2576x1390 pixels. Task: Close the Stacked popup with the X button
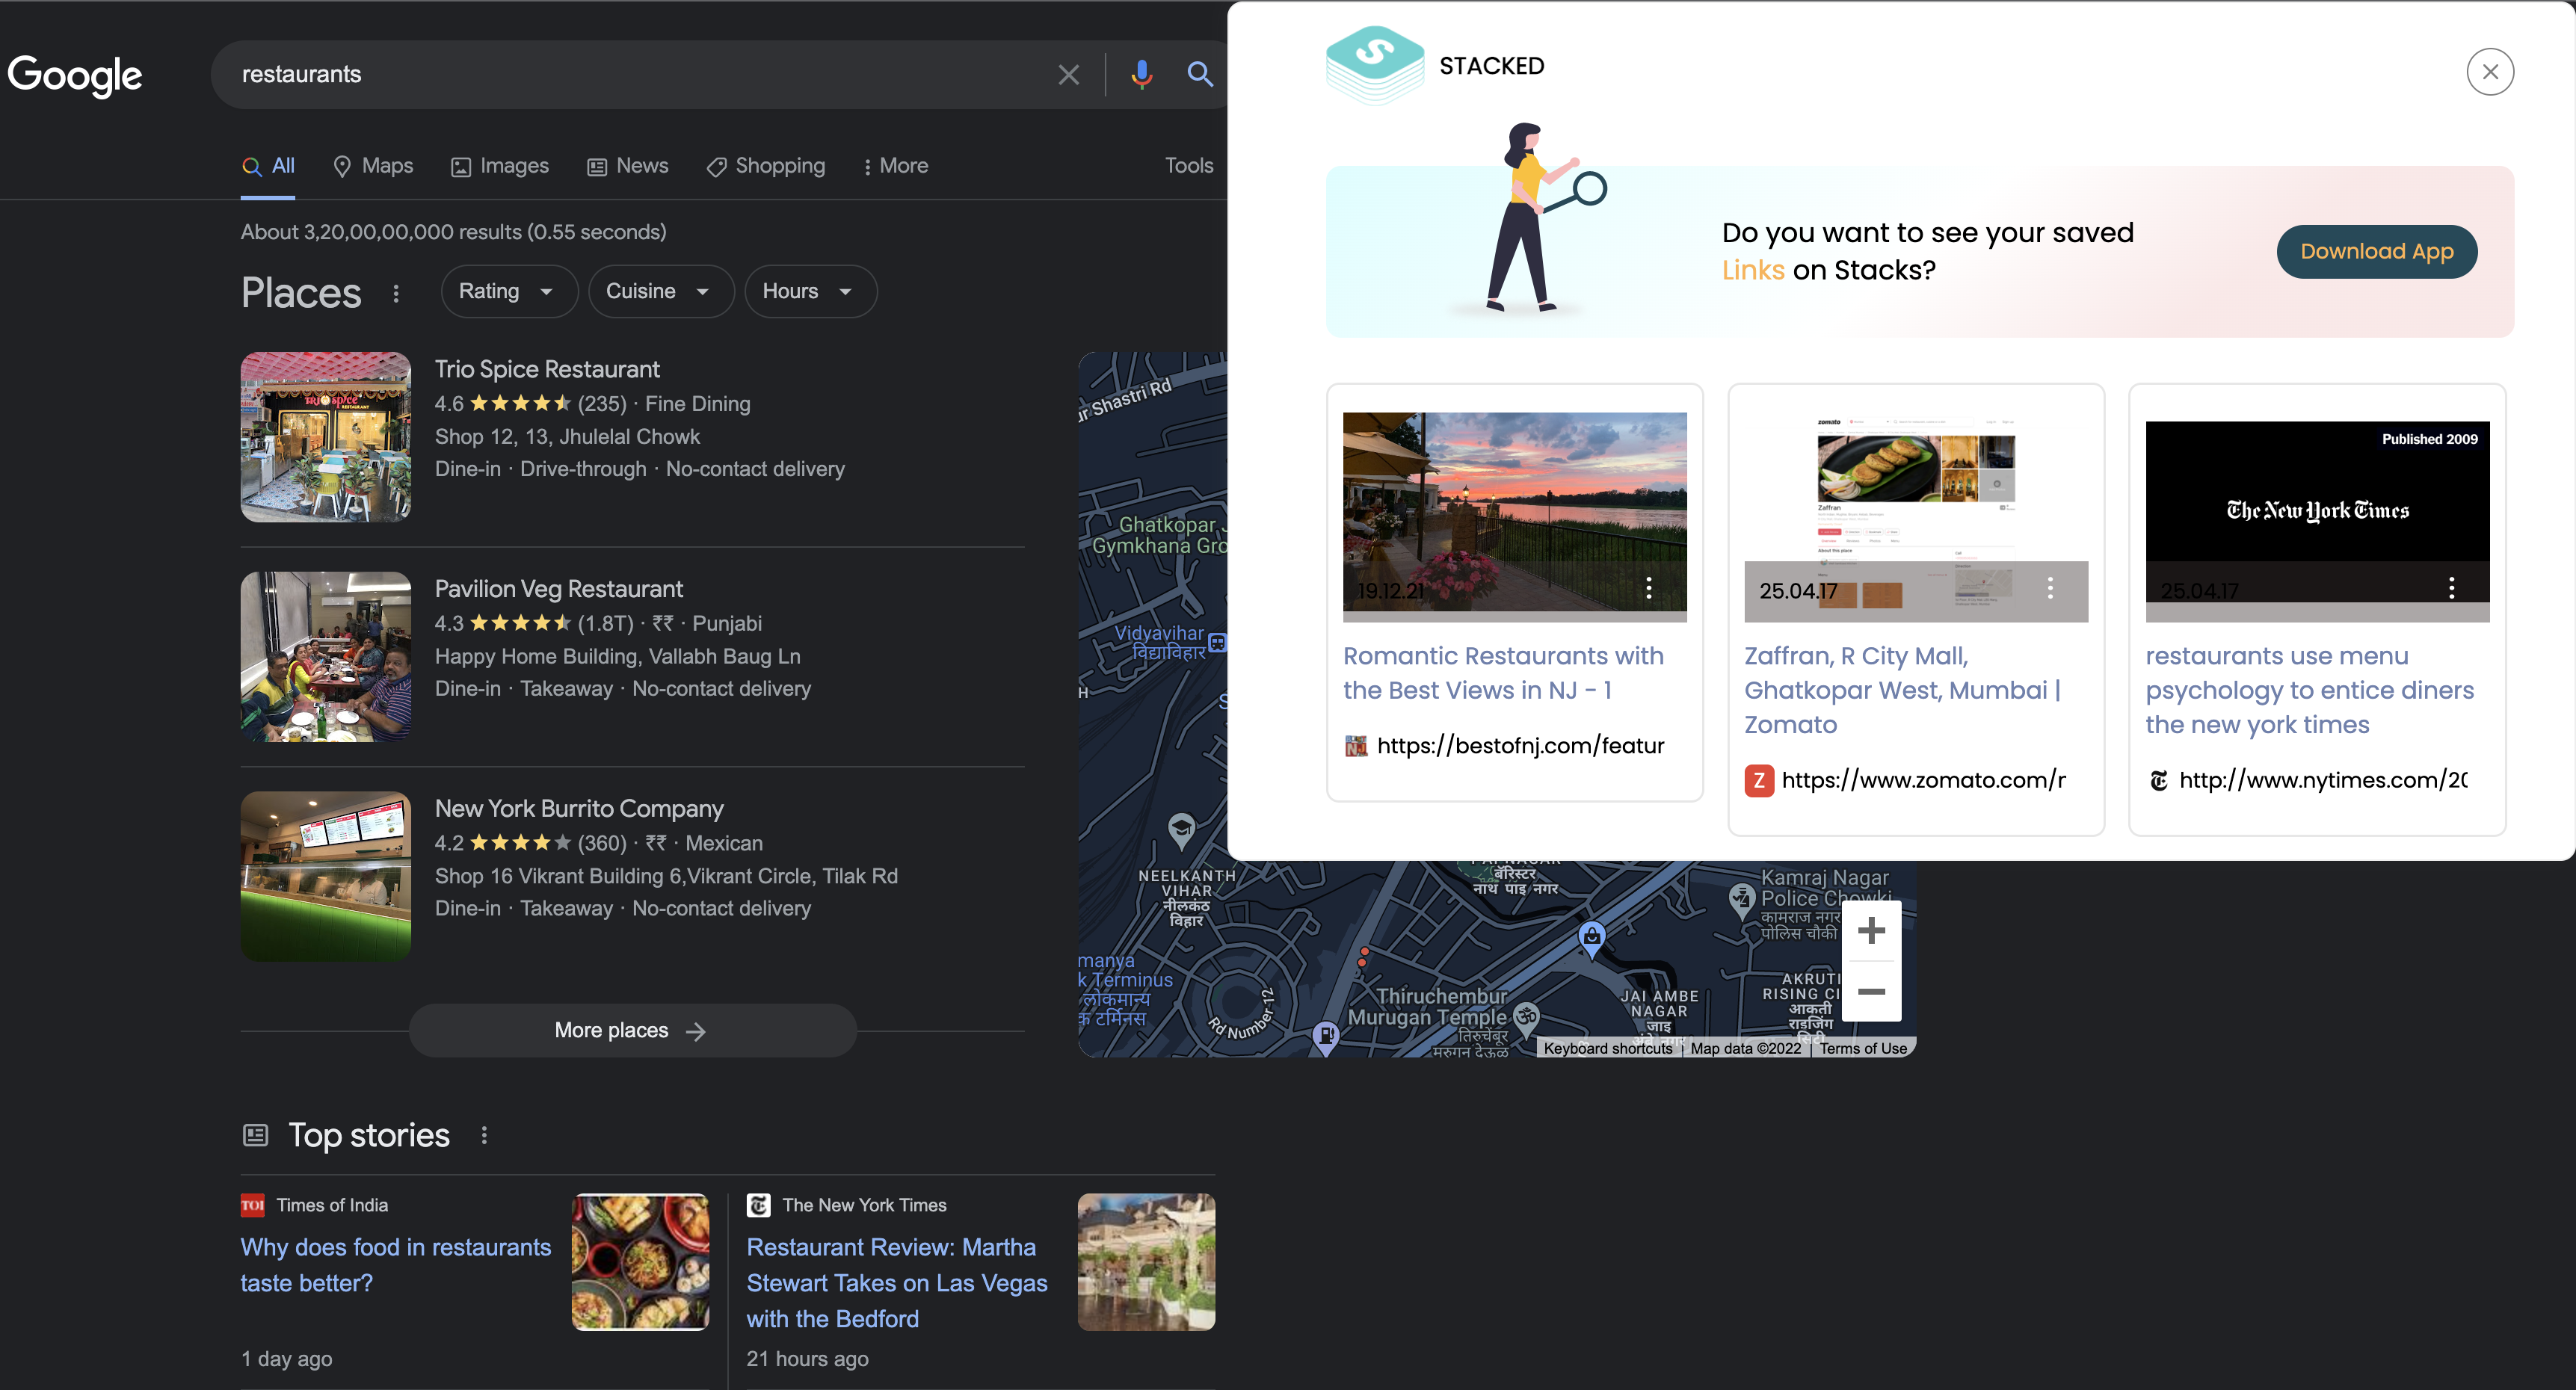point(2490,72)
